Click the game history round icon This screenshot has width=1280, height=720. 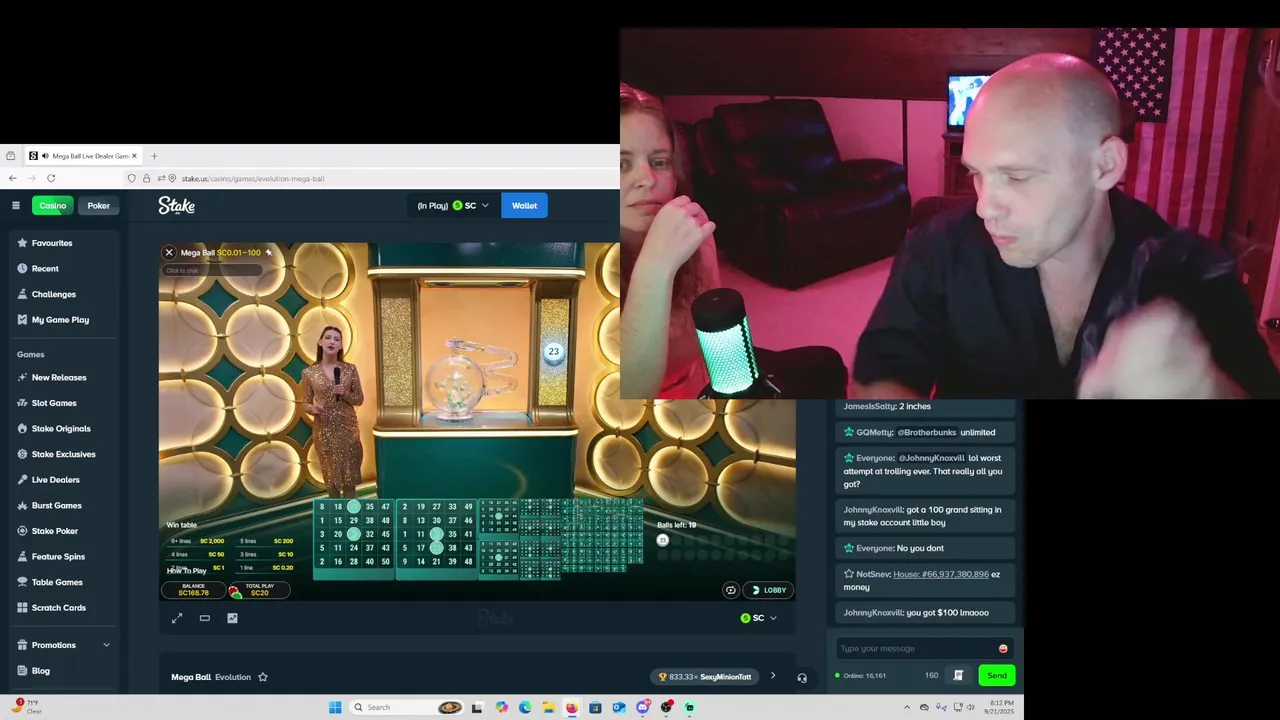731,590
